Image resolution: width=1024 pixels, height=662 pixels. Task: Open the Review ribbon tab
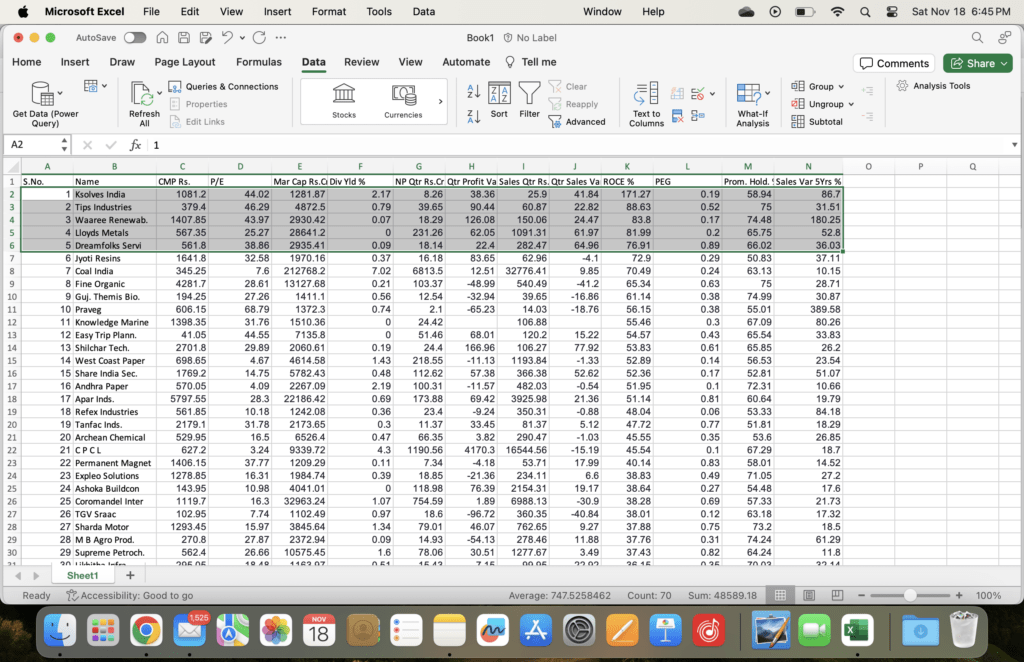[x=362, y=62]
